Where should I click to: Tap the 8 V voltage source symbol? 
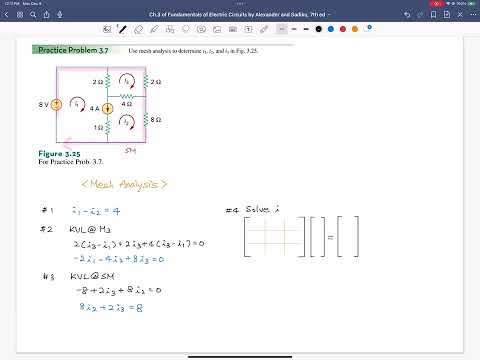pyautogui.click(x=56, y=105)
